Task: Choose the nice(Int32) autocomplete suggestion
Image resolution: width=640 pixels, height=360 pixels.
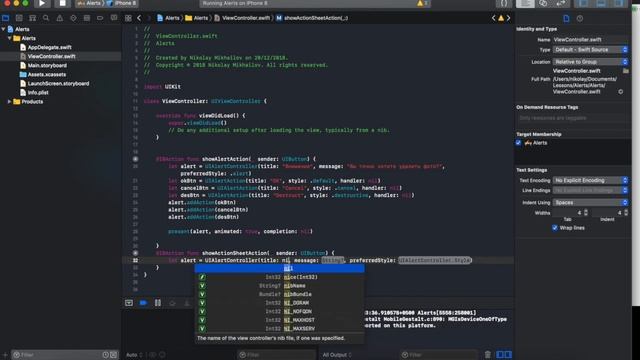Action: click(x=279, y=277)
